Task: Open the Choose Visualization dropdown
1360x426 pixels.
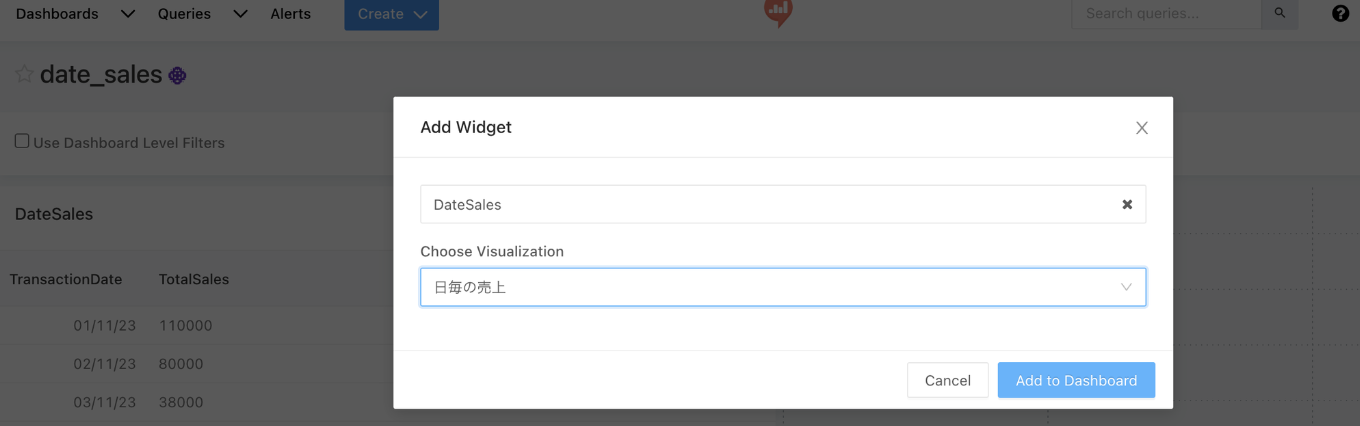Action: [x=782, y=287]
